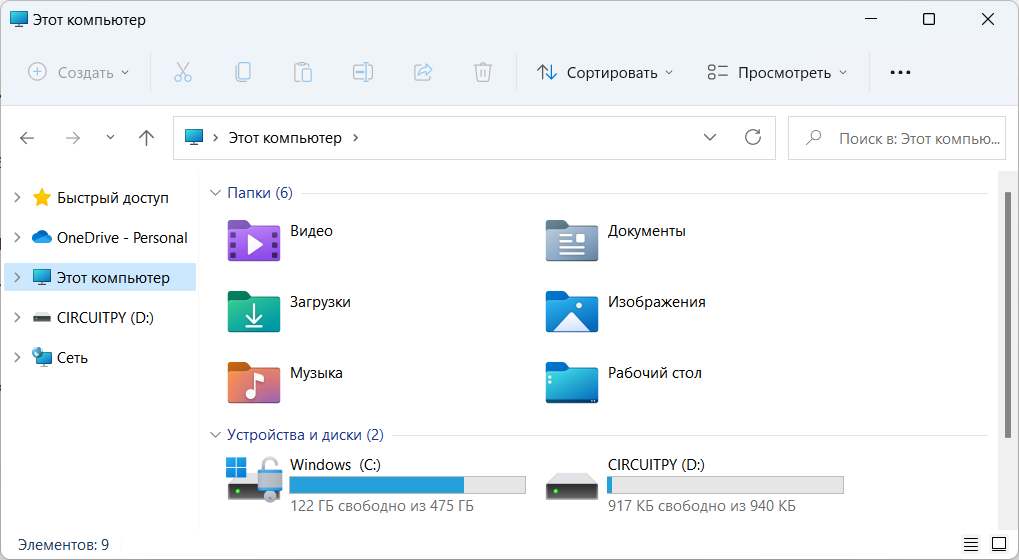
Task: Click the Загрузки folder label
Action: [x=320, y=302]
